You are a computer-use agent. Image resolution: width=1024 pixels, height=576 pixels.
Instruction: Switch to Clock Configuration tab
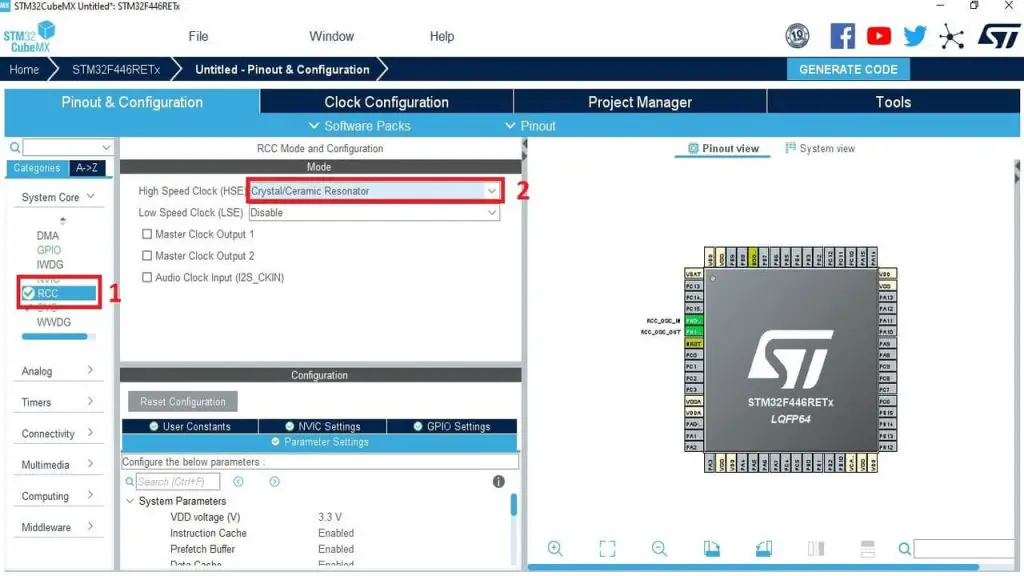click(387, 102)
